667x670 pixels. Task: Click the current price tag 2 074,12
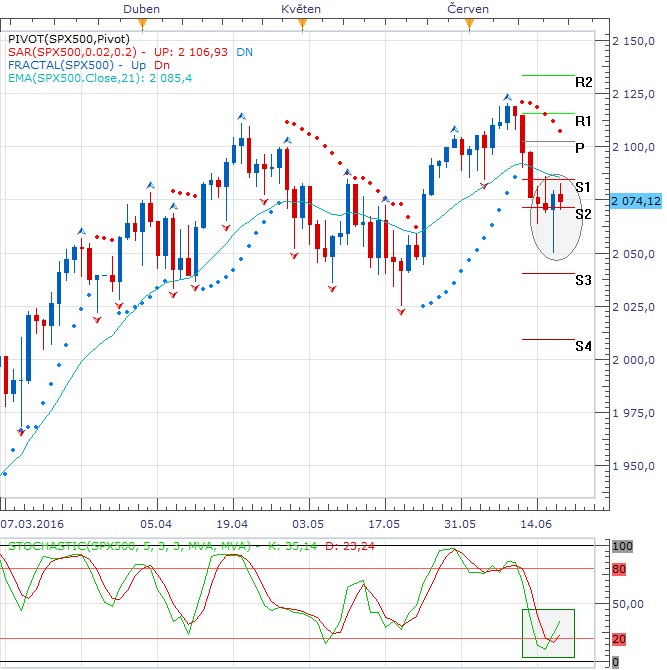(637, 201)
